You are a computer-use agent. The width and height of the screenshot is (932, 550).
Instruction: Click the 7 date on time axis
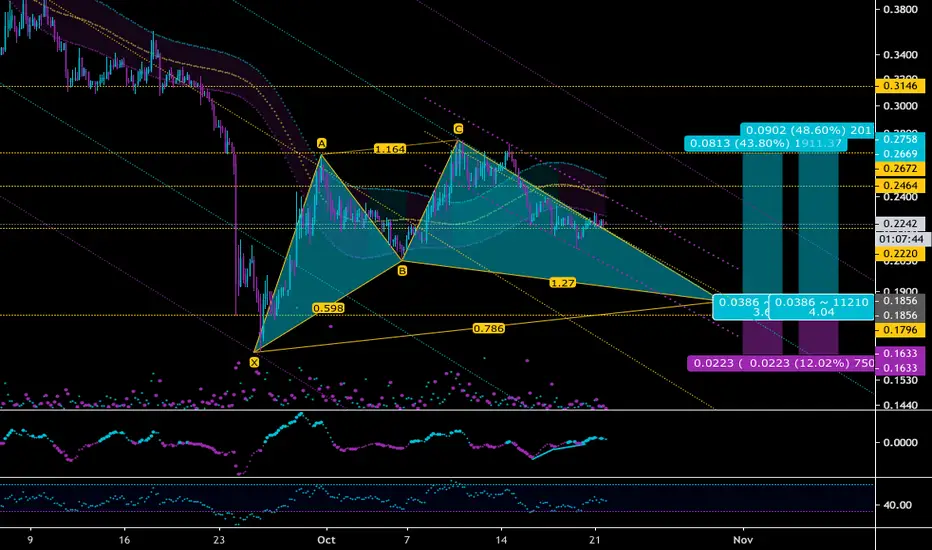407,540
